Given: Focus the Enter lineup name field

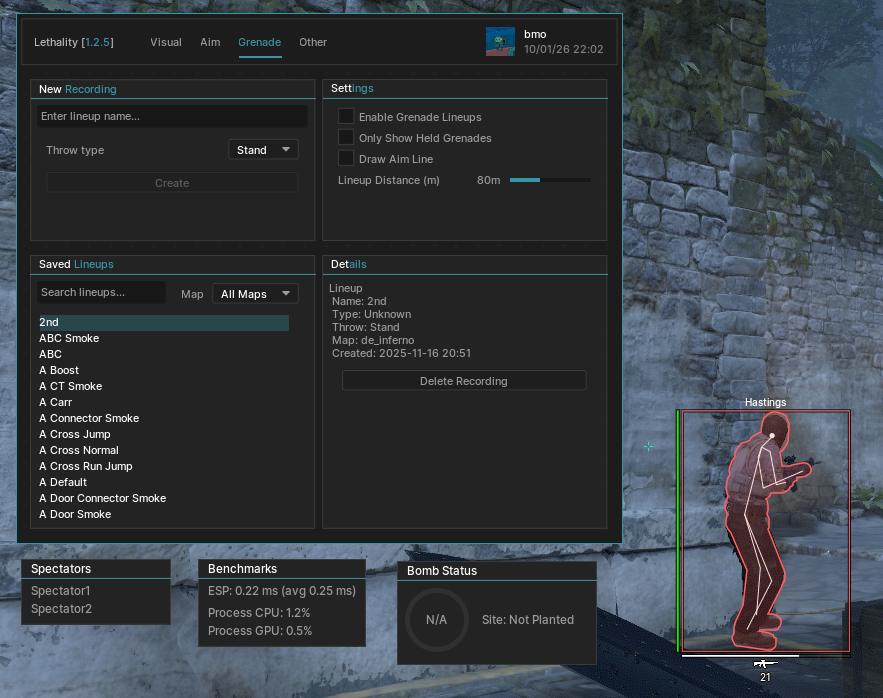Looking at the screenshot, I should coord(172,117).
